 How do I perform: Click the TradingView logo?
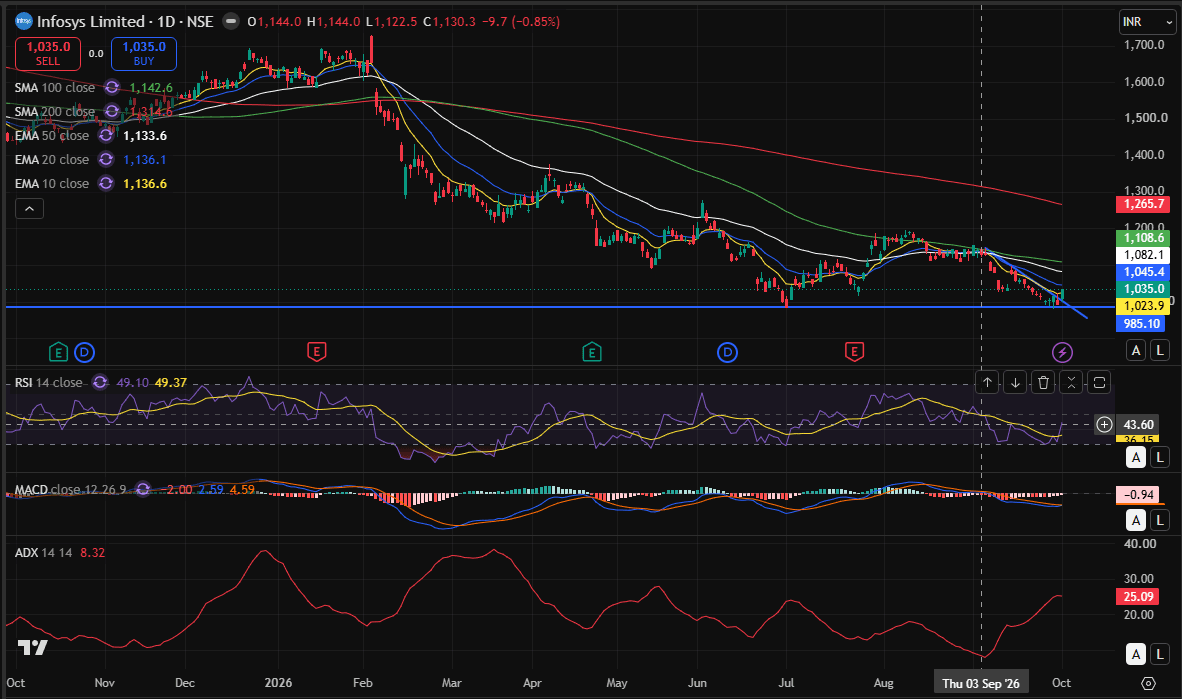click(x=32, y=647)
